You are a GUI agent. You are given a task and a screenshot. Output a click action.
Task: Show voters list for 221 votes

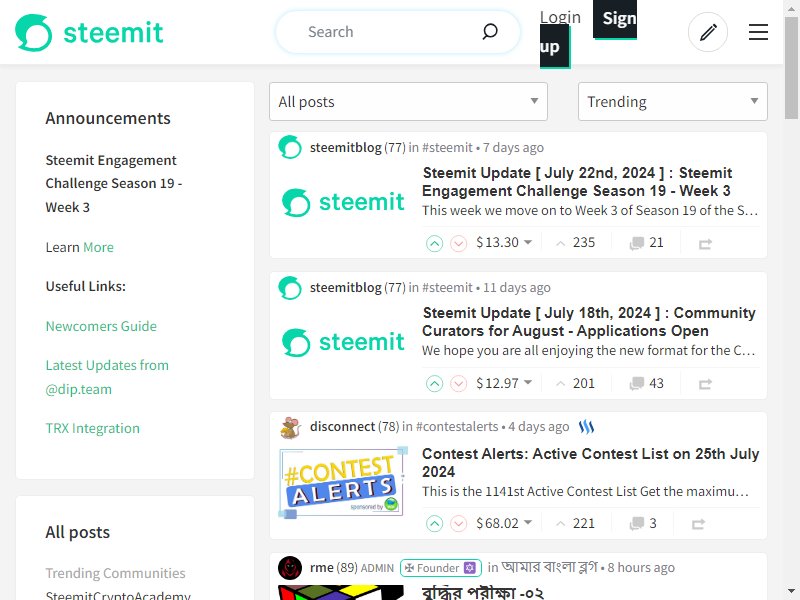[x=576, y=523]
